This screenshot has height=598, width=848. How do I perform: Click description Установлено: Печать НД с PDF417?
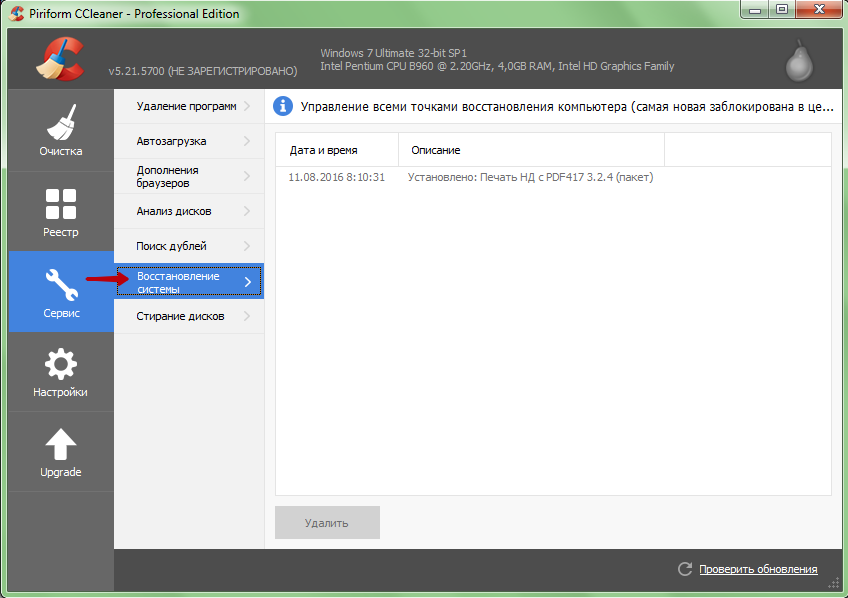(531, 177)
